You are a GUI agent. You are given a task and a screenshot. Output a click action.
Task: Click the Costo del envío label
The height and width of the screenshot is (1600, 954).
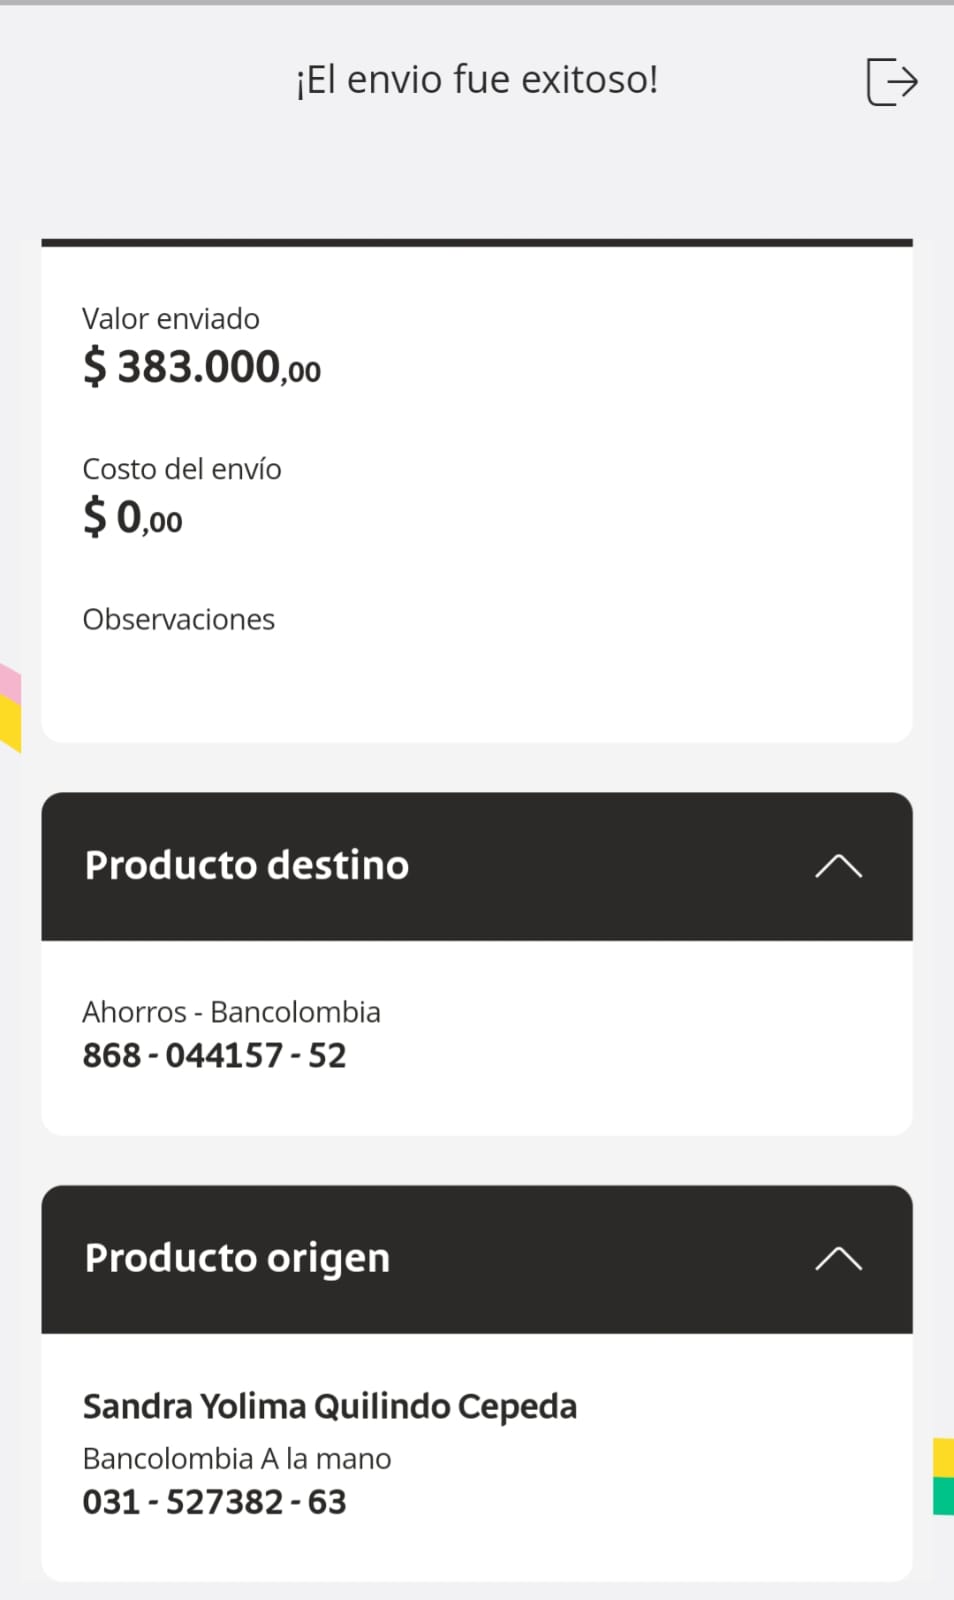point(182,469)
